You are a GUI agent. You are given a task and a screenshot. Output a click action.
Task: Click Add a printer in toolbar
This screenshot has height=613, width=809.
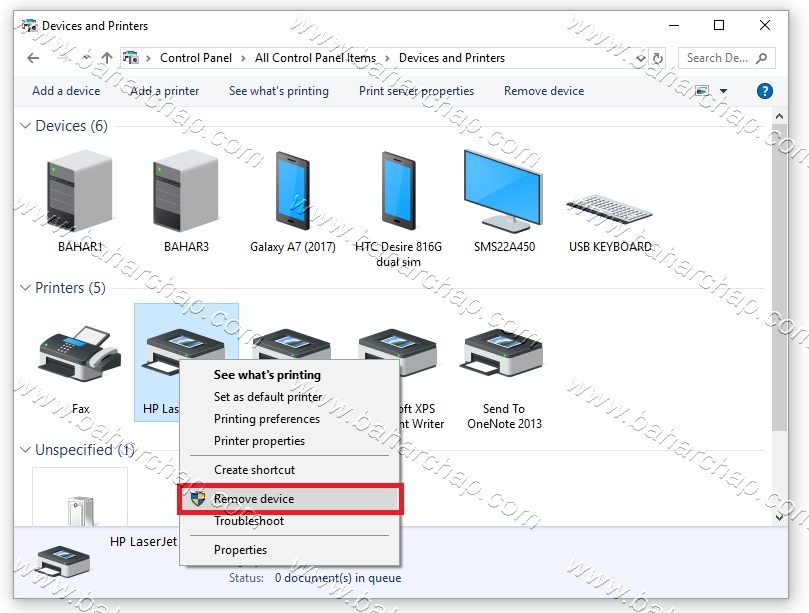coord(165,91)
